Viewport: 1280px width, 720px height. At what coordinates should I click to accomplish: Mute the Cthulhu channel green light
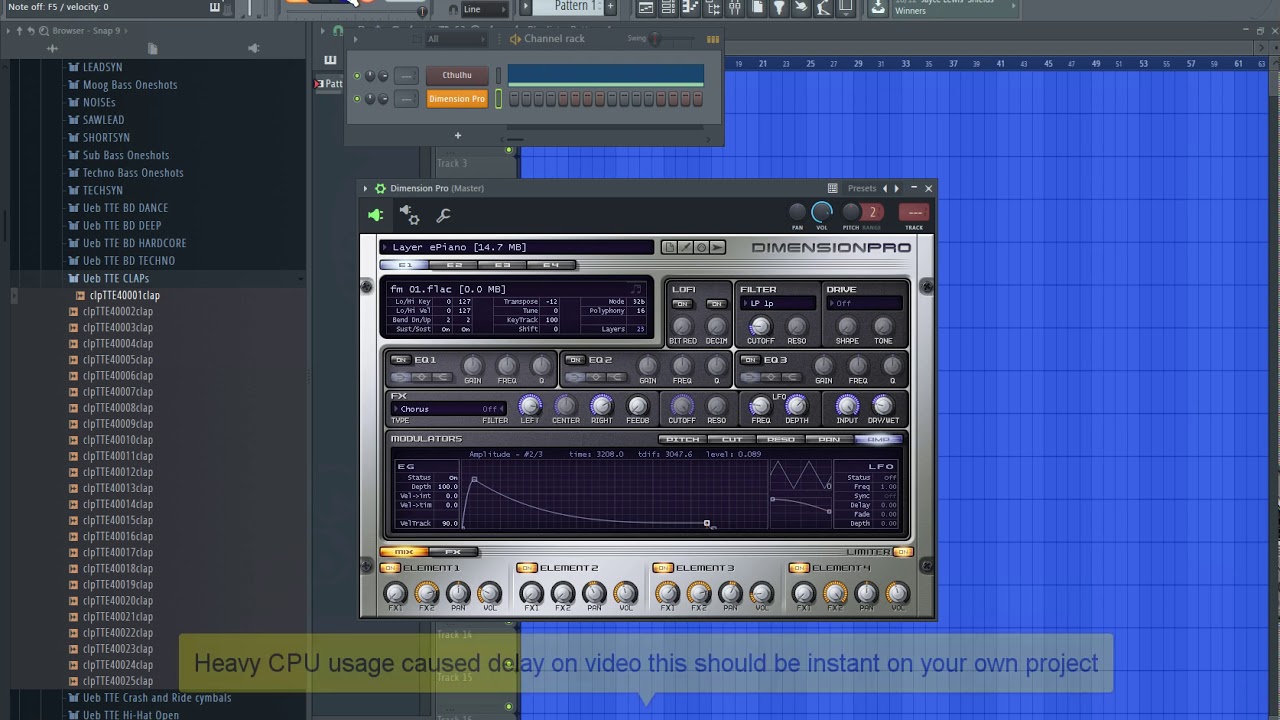click(357, 76)
